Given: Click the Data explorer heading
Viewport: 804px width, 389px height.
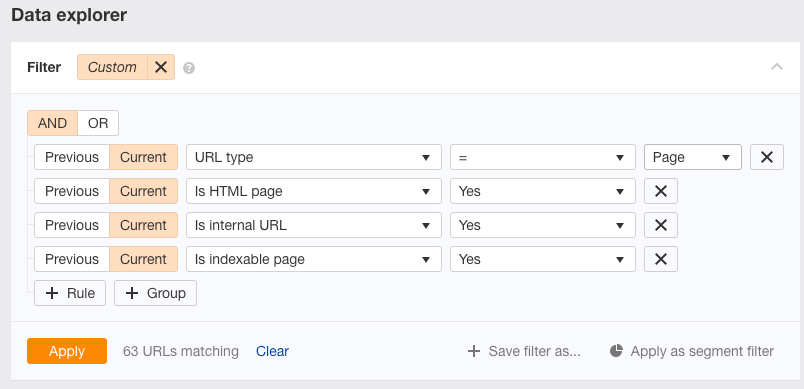Looking at the screenshot, I should point(69,15).
